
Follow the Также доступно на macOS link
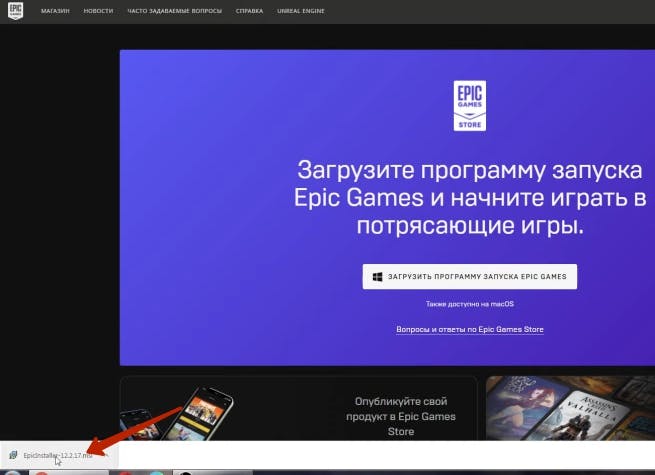(x=470, y=304)
